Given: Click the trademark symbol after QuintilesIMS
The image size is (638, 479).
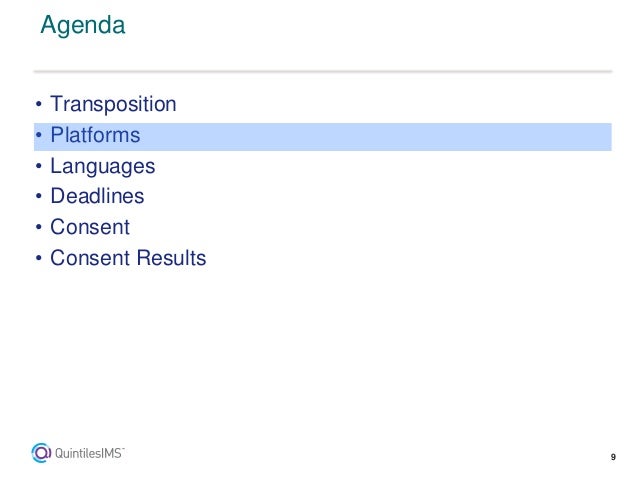Looking at the screenshot, I should [x=123, y=449].
